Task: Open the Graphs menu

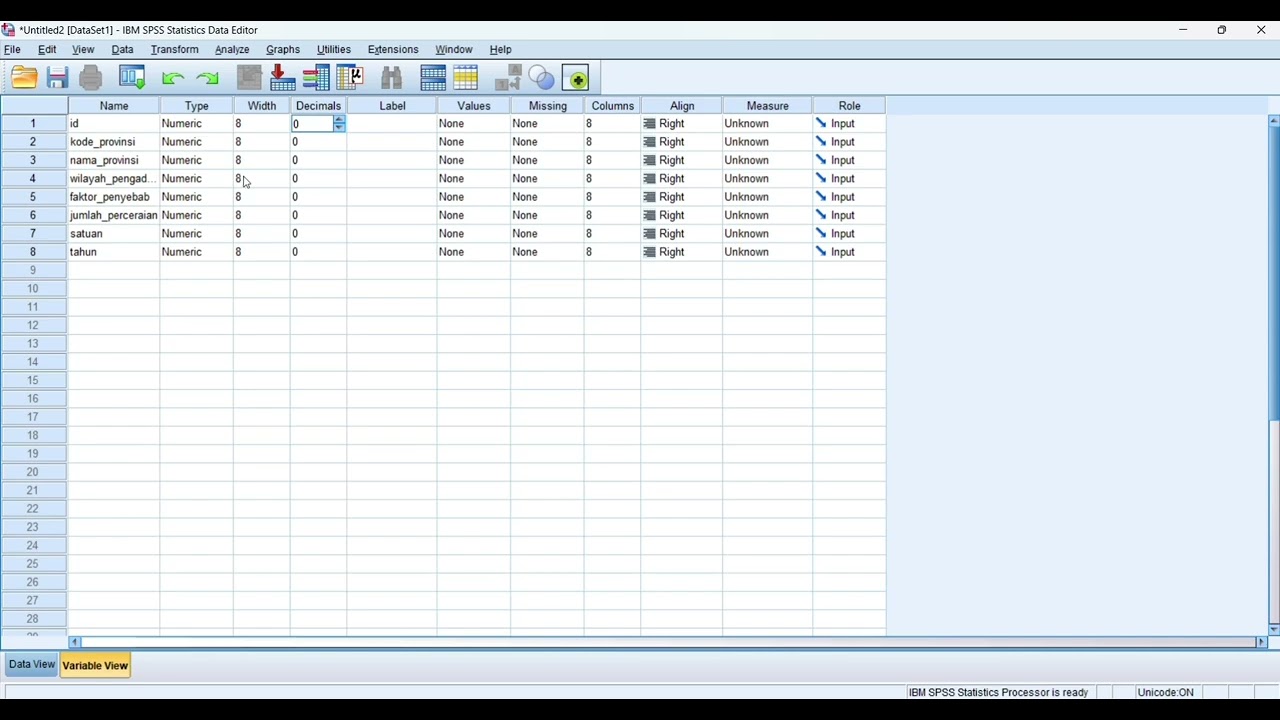Action: pyautogui.click(x=283, y=49)
